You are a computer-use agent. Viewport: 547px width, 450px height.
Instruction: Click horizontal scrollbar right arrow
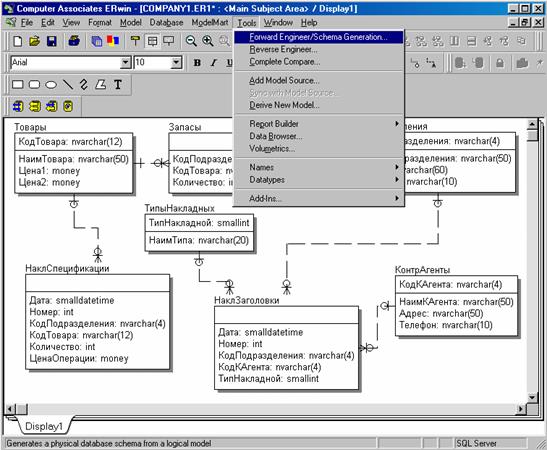click(x=521, y=409)
